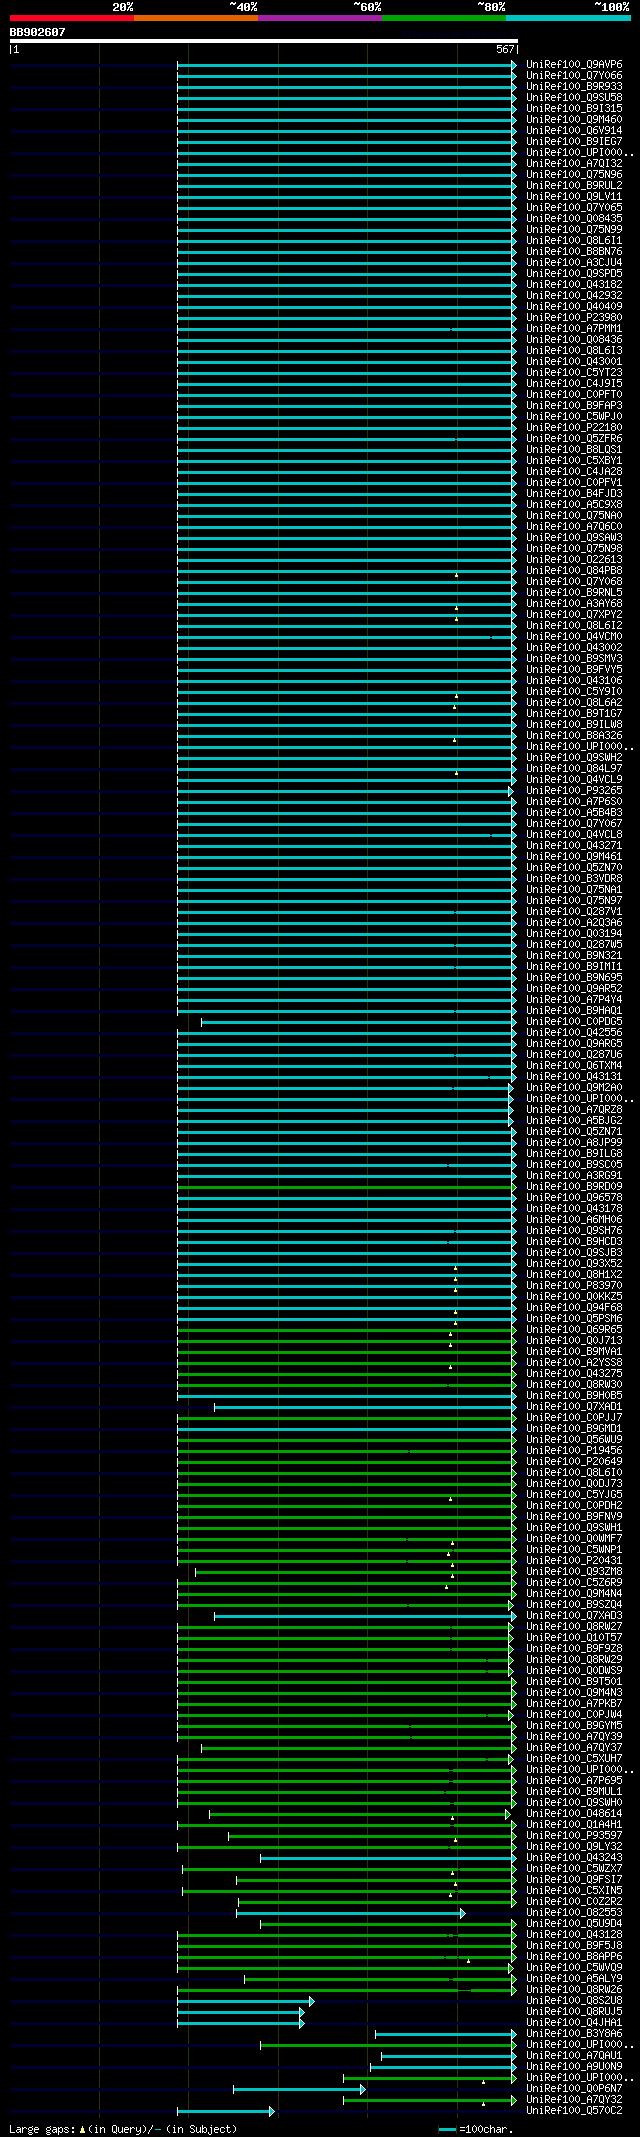The width and height of the screenshot is (640, 2137).
Task: Select hit label UniRef100_B9FAP3
Action: pos(574,405)
